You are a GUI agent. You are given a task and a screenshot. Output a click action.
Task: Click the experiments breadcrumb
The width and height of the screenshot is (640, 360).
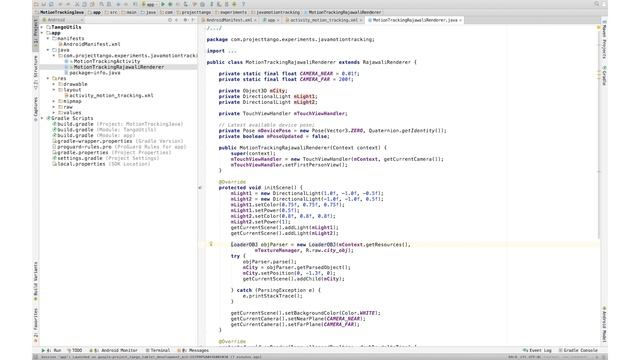[x=233, y=12]
